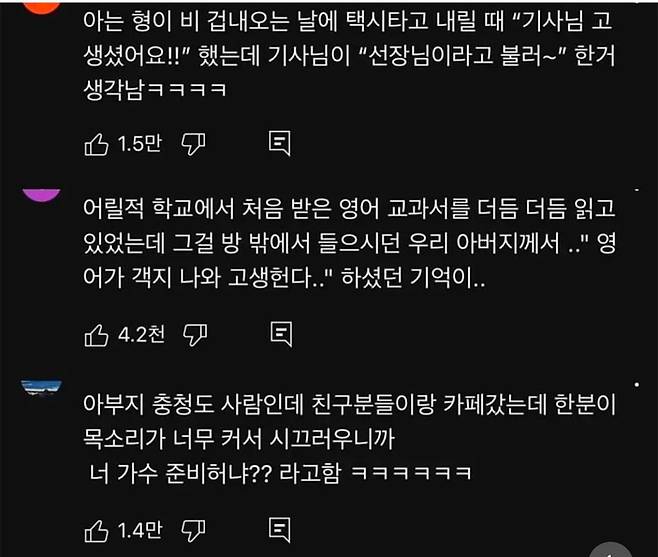The height and width of the screenshot is (557, 658).
Task: Open the landscape avatar commenter's profile
Action: click(x=42, y=387)
